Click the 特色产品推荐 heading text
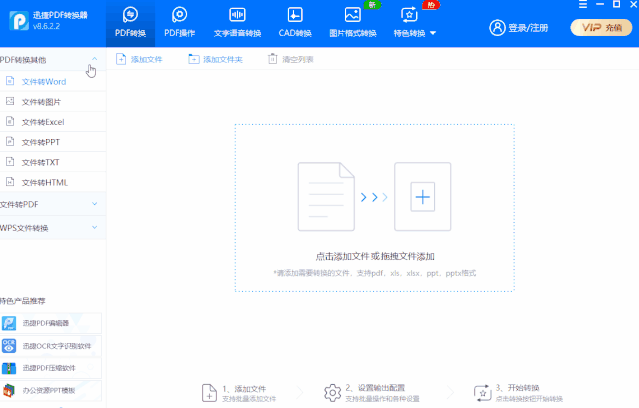639x408 pixels. 23,301
